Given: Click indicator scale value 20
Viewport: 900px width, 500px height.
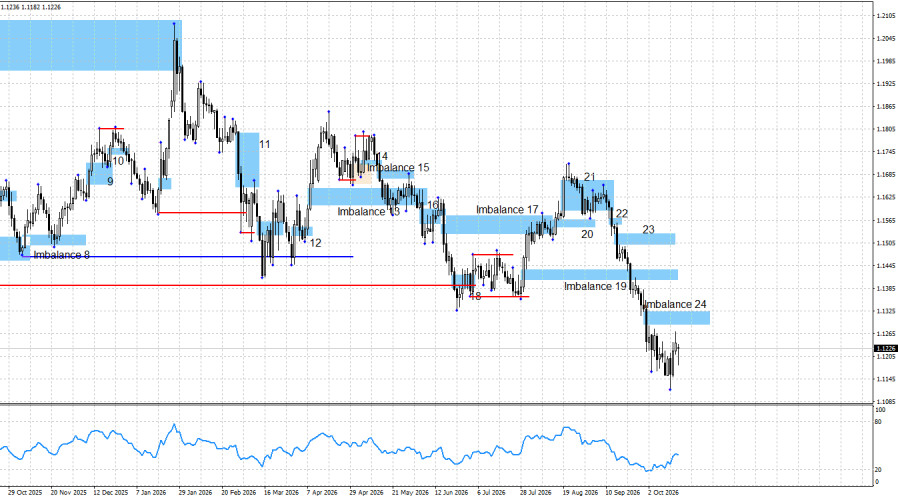Looking at the screenshot, I should coord(878,470).
